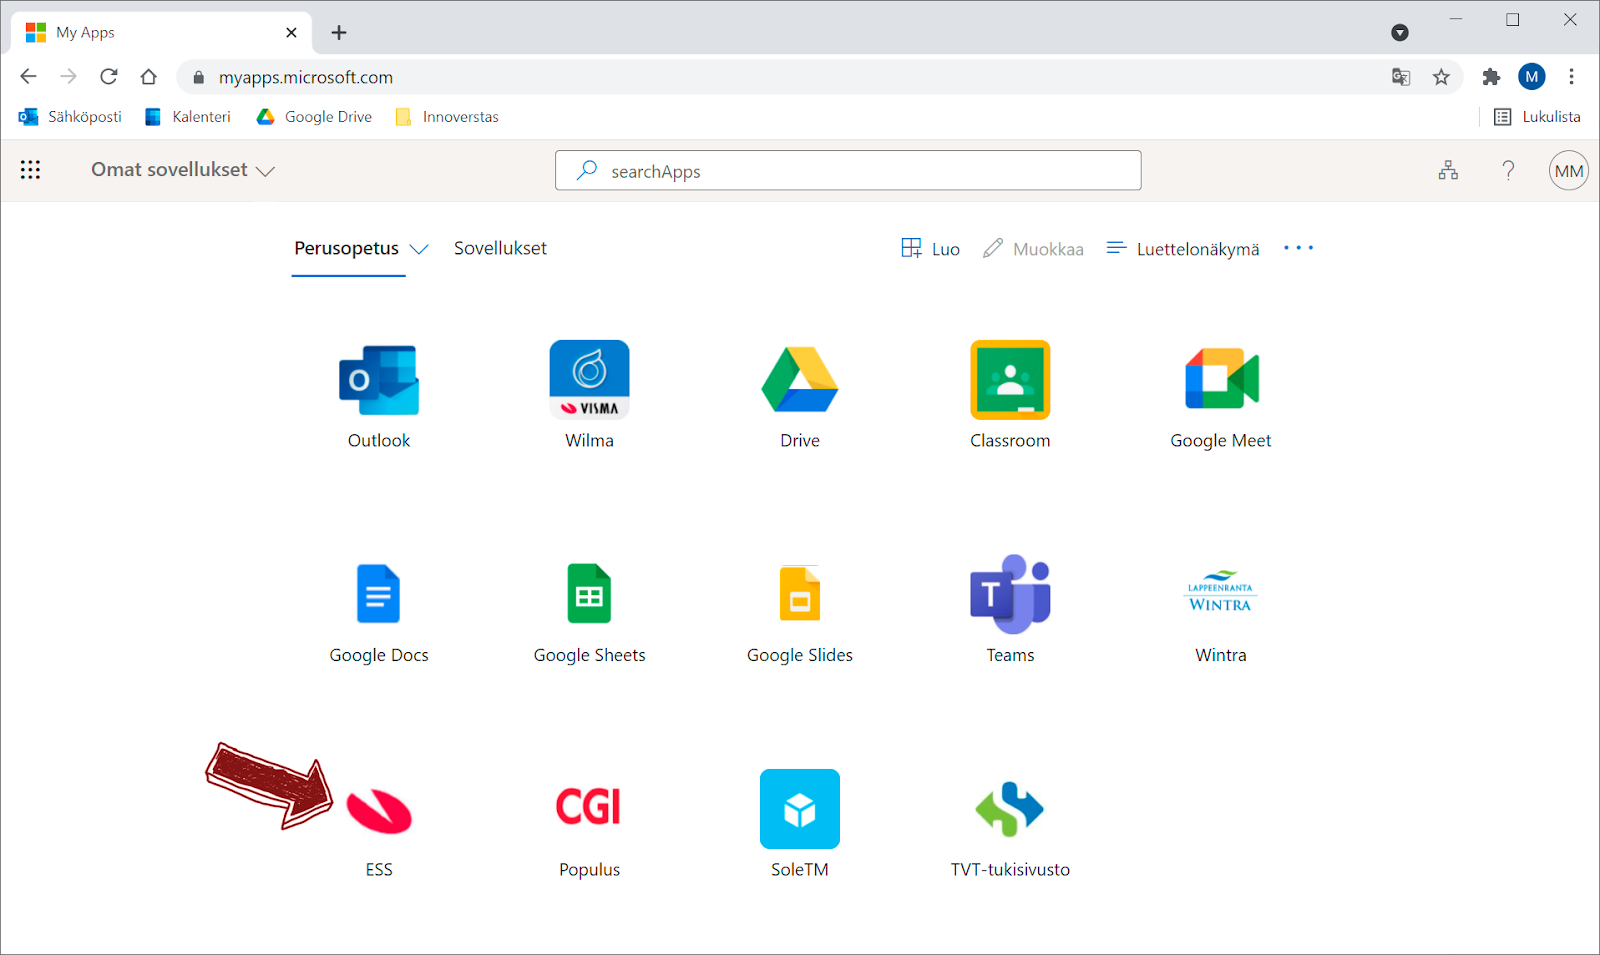Screen dimensions: 1600x955
Task: Open the Classroom app
Action: 1010,395
